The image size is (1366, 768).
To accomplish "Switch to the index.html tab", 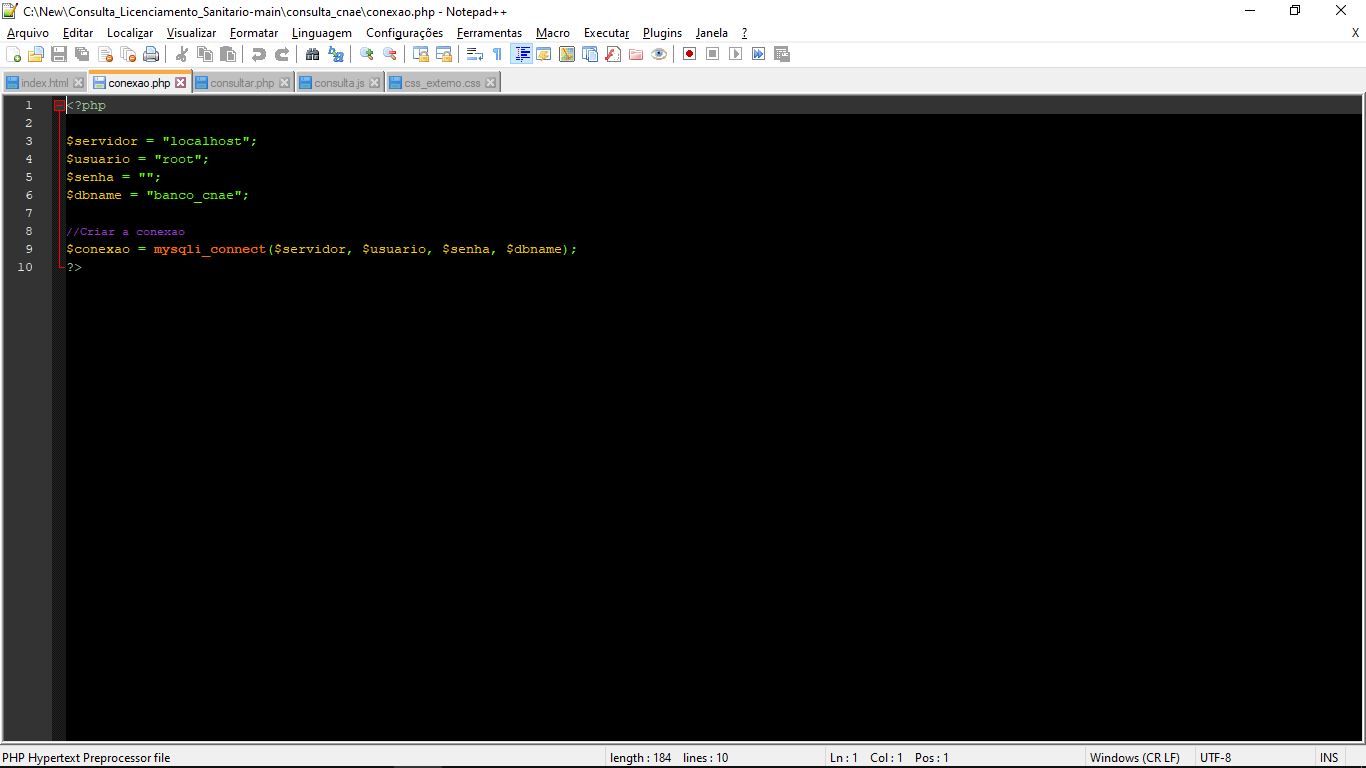I will 45,83.
